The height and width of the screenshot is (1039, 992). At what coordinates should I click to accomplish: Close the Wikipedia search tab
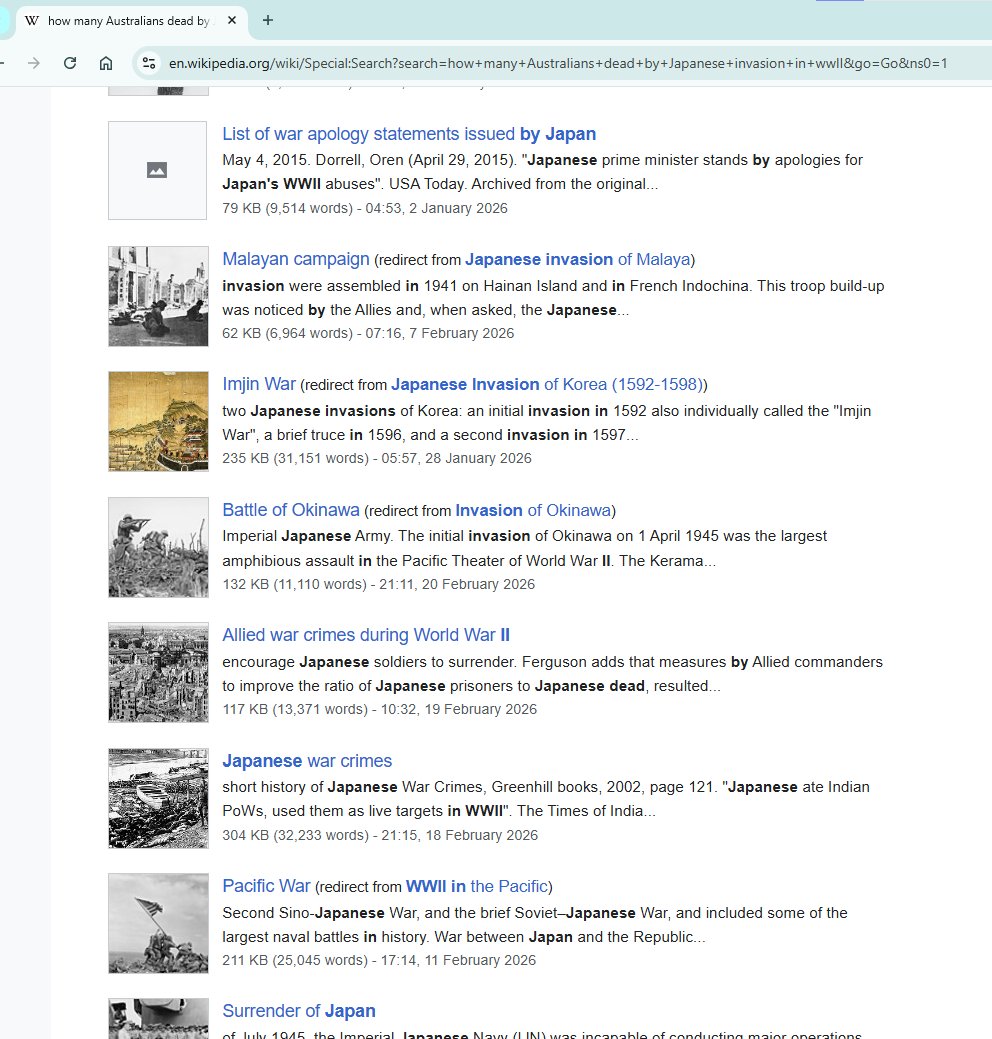pyautogui.click(x=232, y=21)
